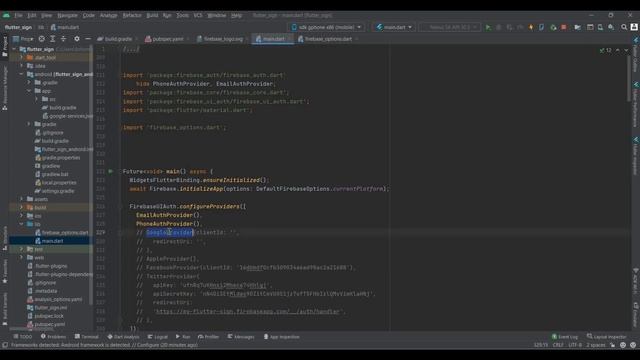Open the Run tool window at bottom
The image size is (640, 360).
tap(183, 337)
